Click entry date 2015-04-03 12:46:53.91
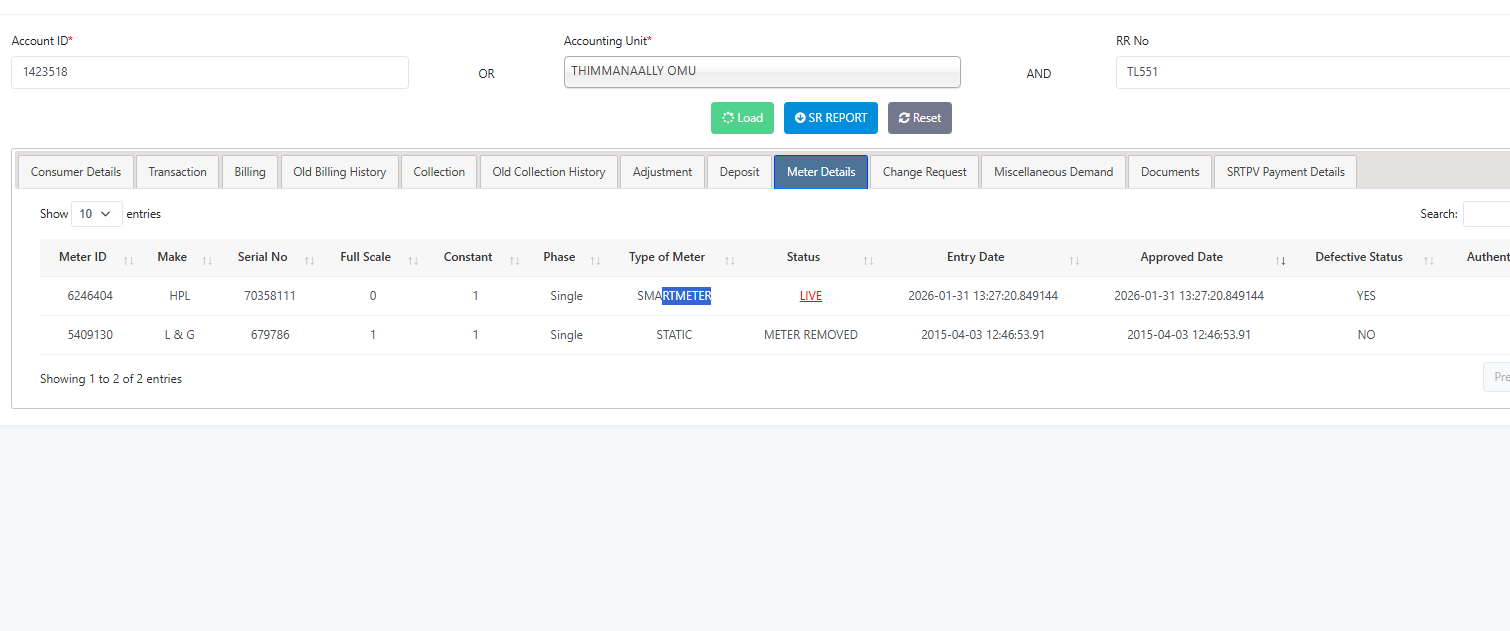The image size is (1510, 631). coord(983,335)
